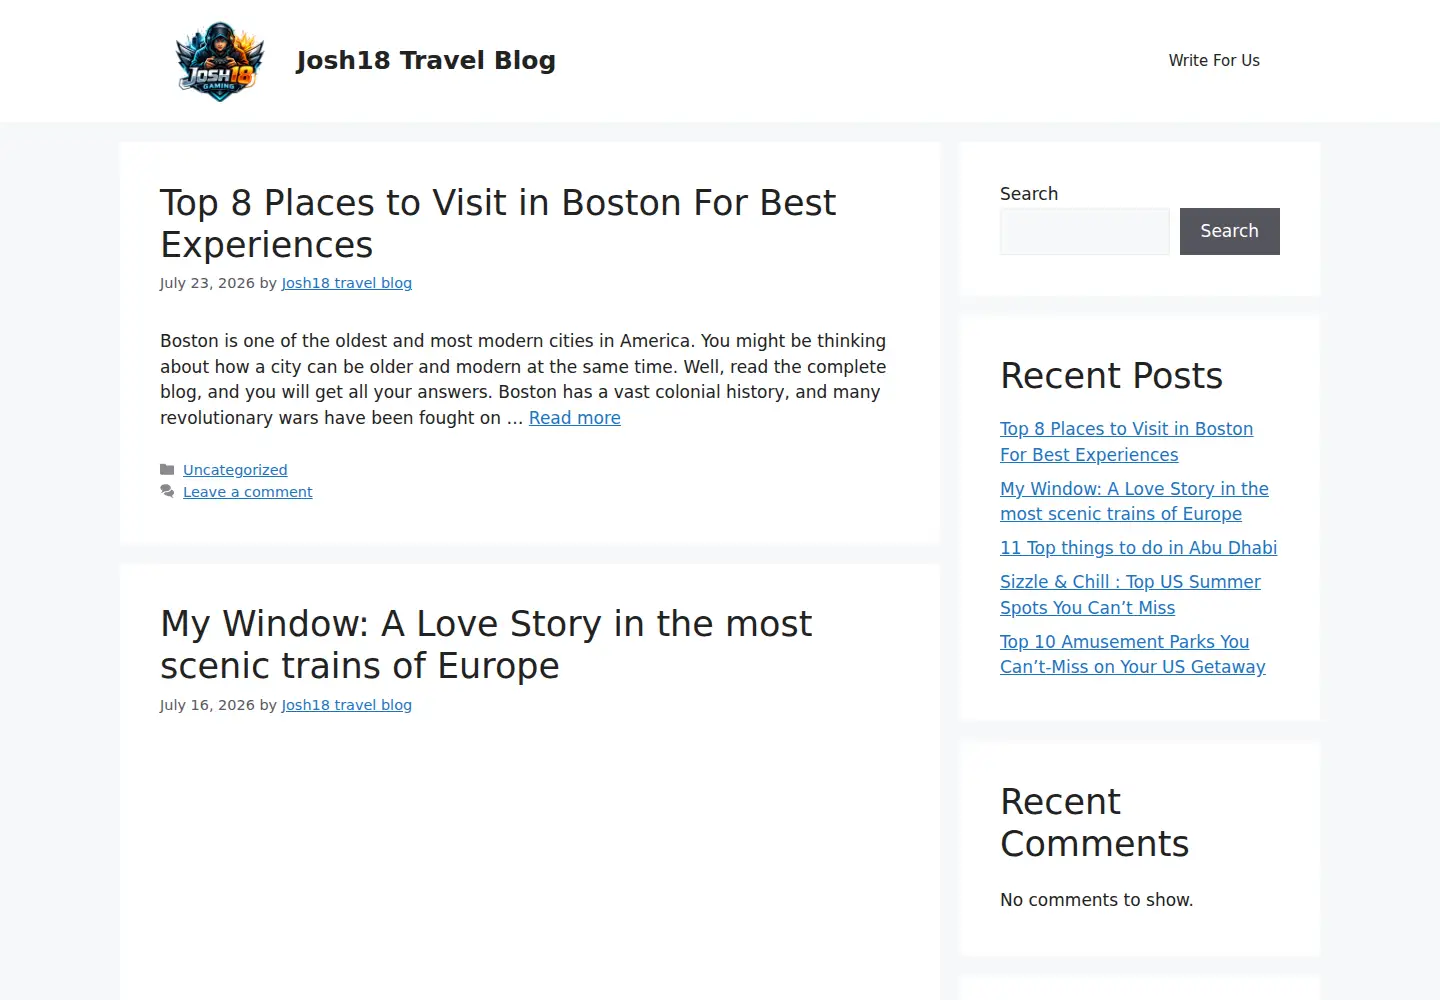Open recent post Sizzle & Chill Summer Spots
1440x1000 pixels.
click(1131, 595)
